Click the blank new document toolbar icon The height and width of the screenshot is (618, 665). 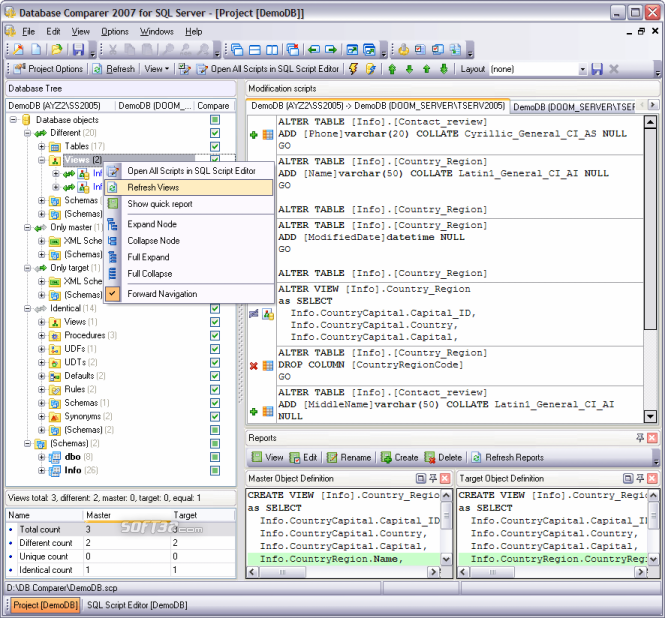pos(36,50)
